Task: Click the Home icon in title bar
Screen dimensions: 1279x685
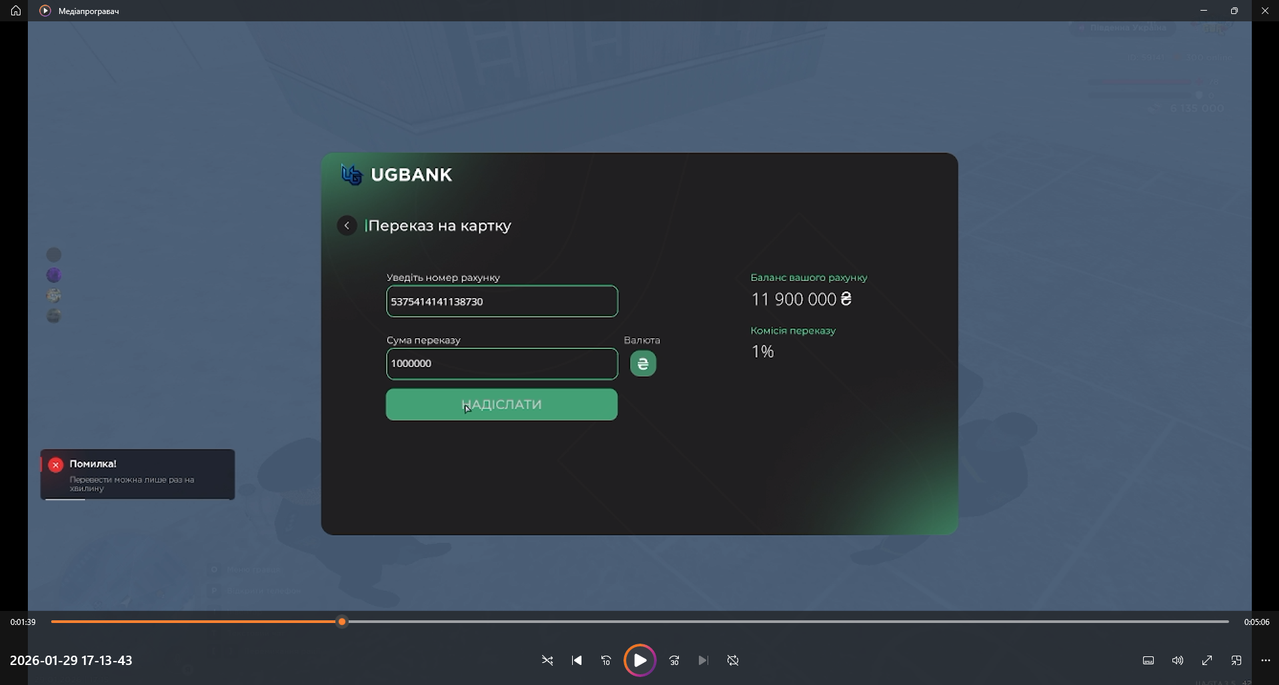Action: point(16,10)
